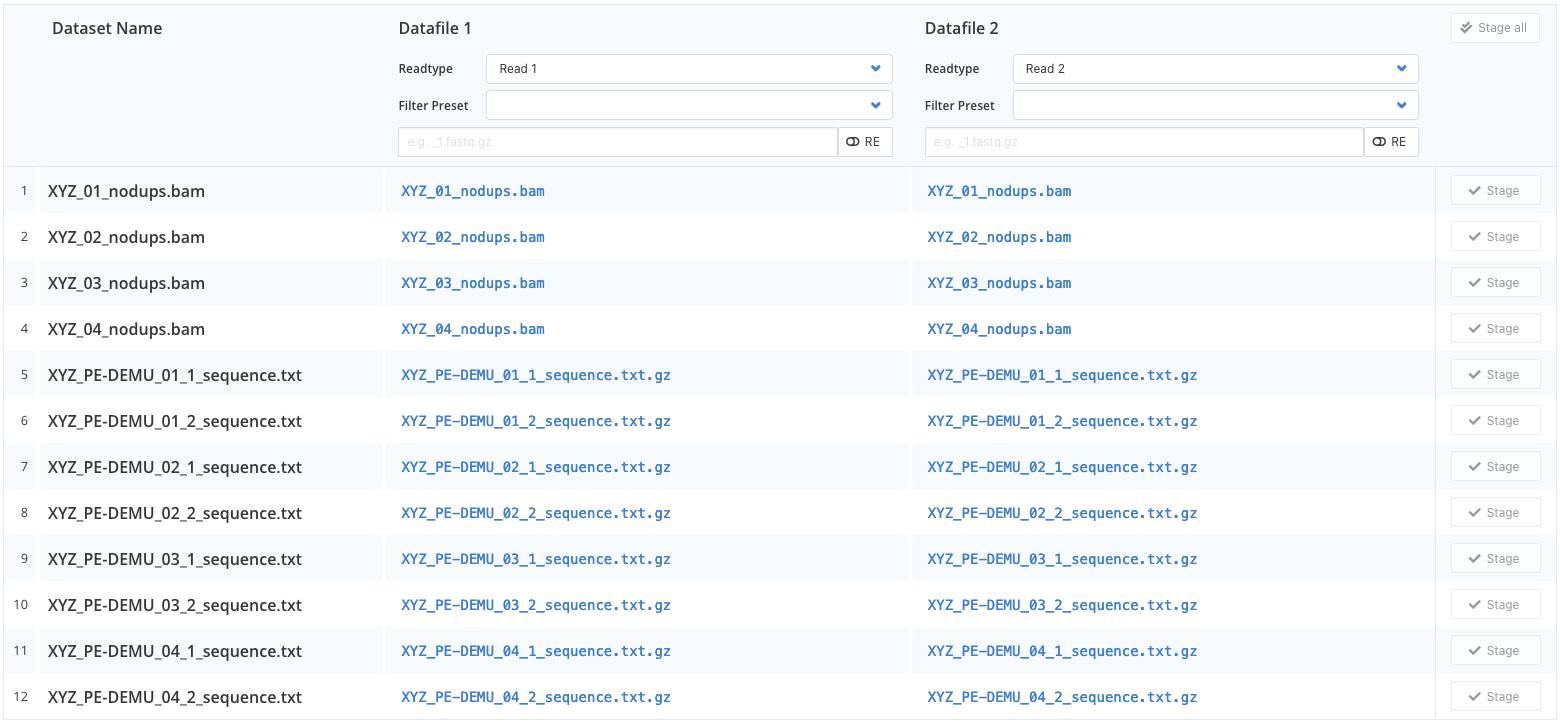Click Datafile 2 link XYZ_PE-DEMU_04_2_sequence.txt.gz
This screenshot has height=725, width=1560.
click(1062, 697)
